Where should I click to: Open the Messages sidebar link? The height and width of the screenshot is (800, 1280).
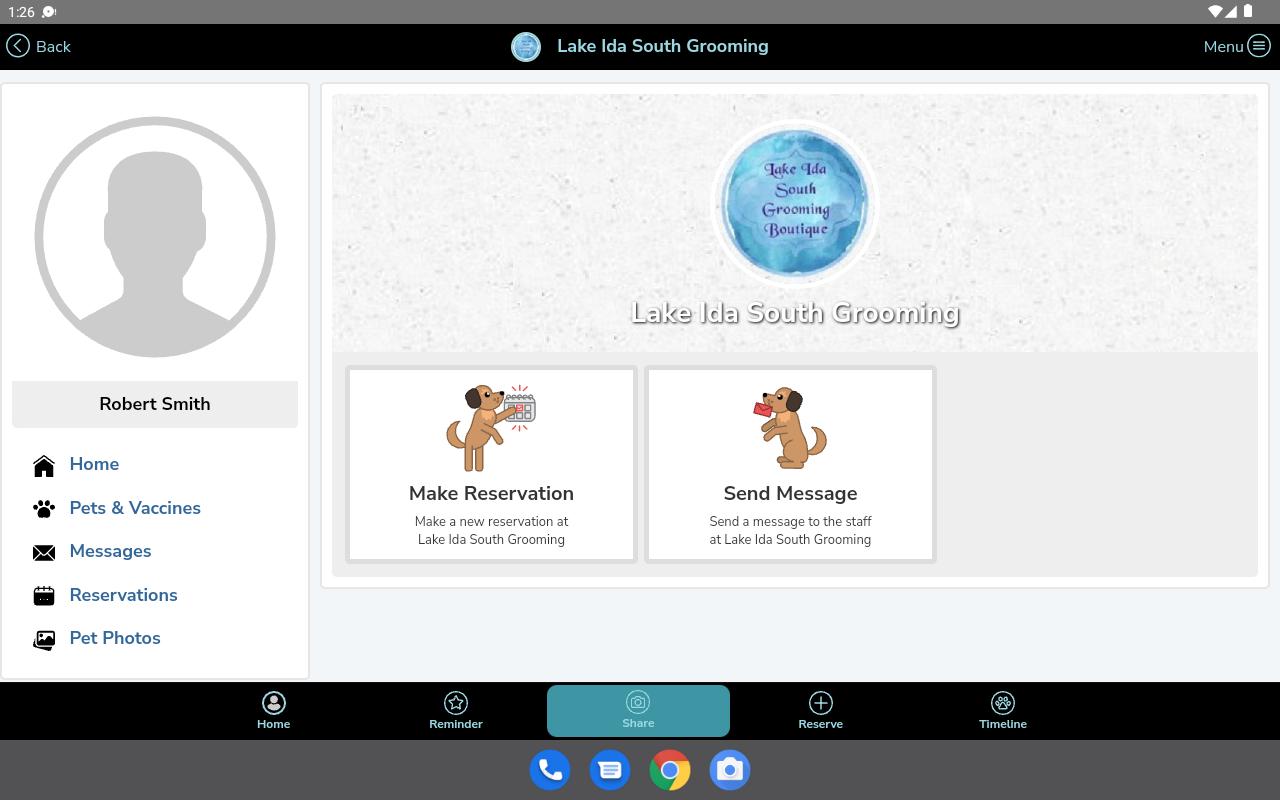(110, 551)
